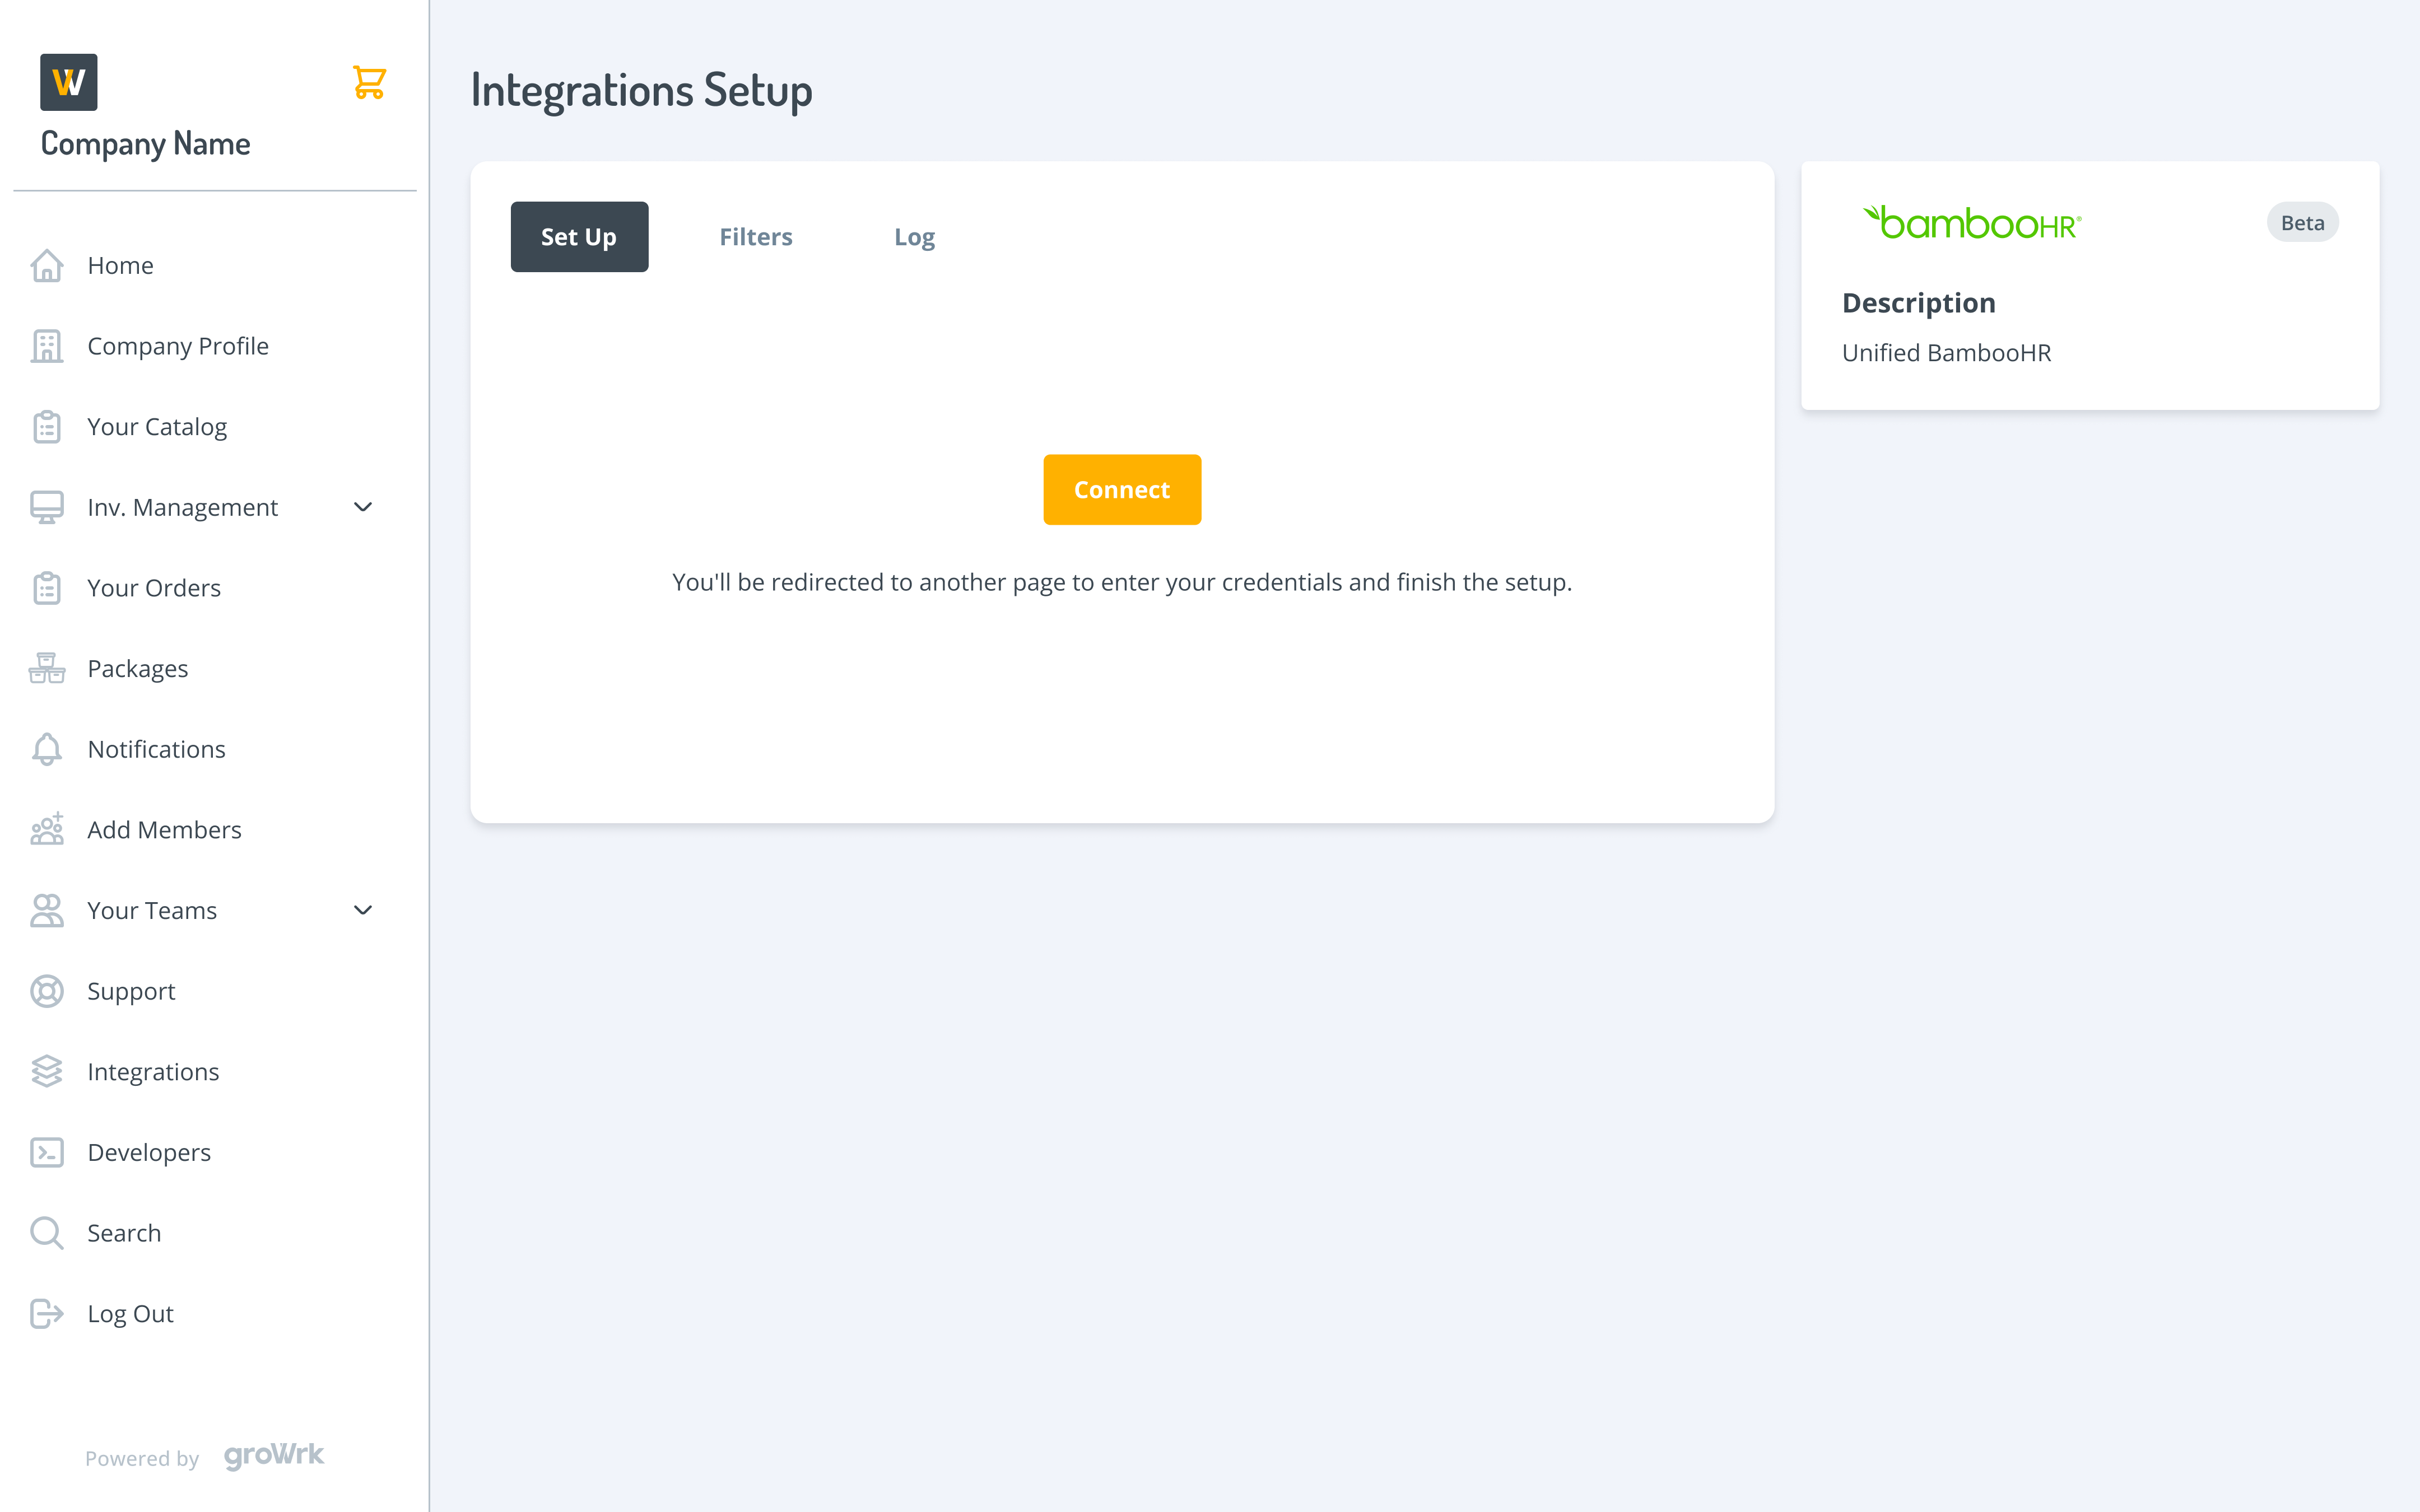Click the Company Profile building icon
2420x1512 pixels.
click(47, 346)
